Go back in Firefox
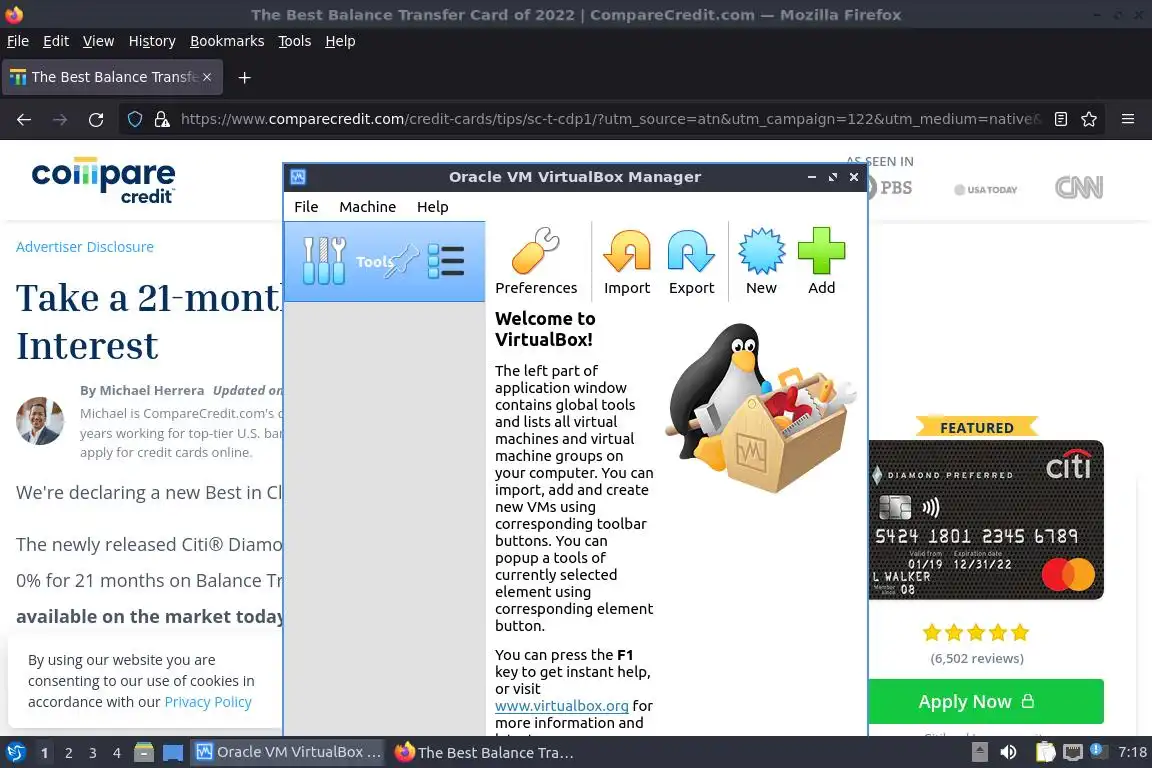Viewport: 1152px width, 768px height. [x=24, y=119]
